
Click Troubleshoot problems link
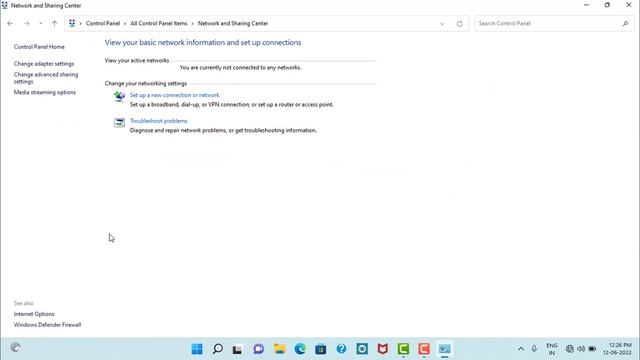point(158,121)
